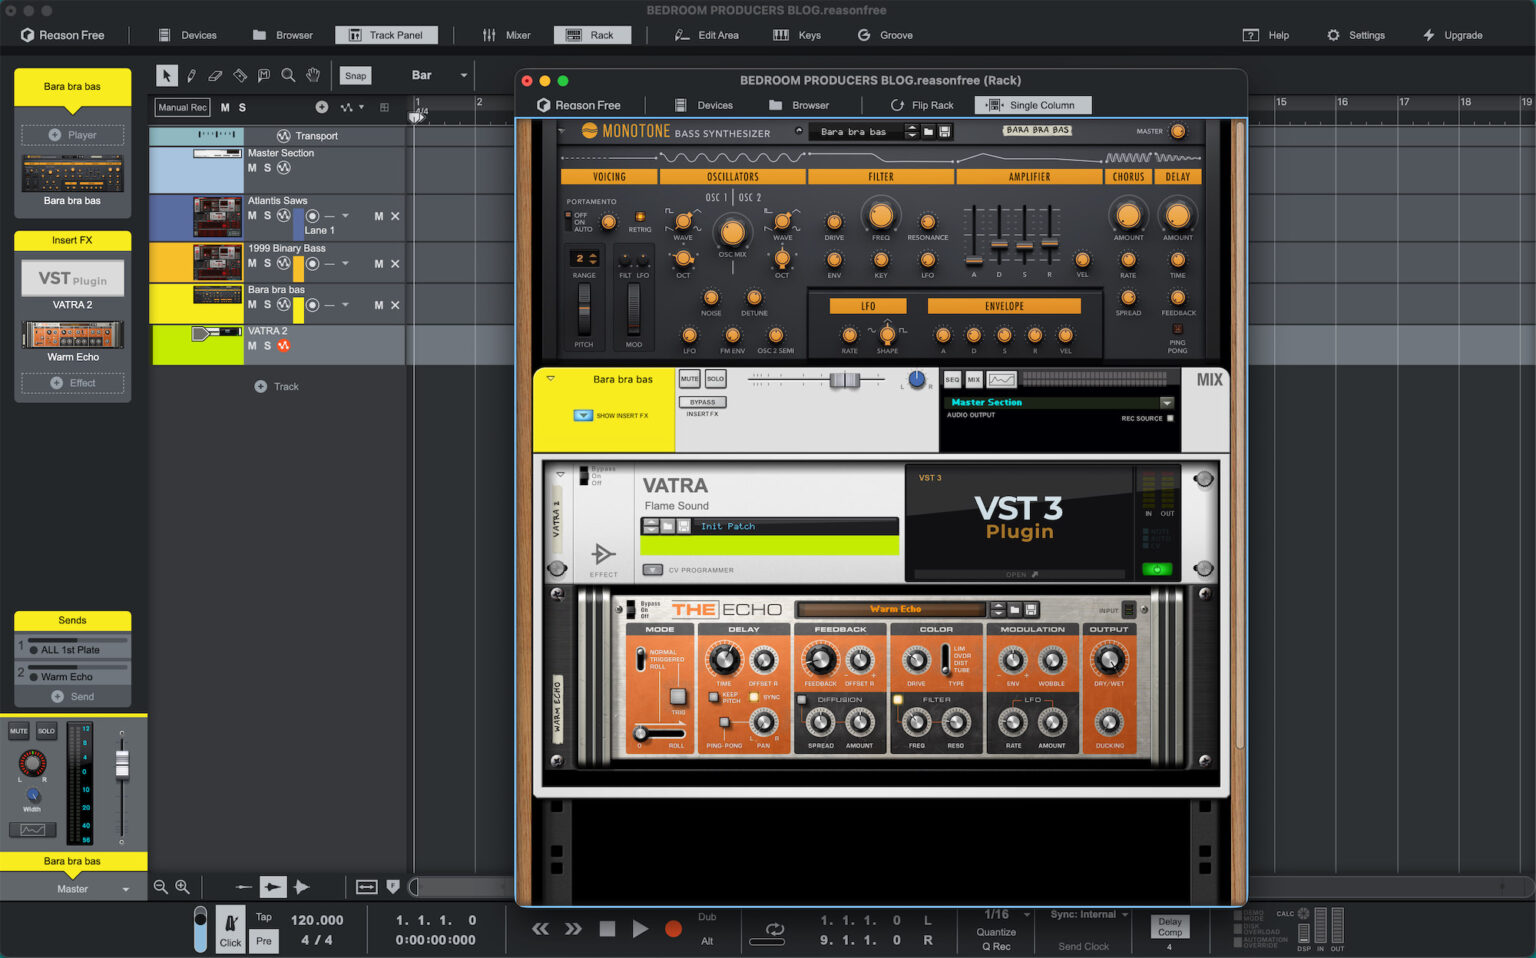Open the Browser in main toolbar

[x=283, y=35]
